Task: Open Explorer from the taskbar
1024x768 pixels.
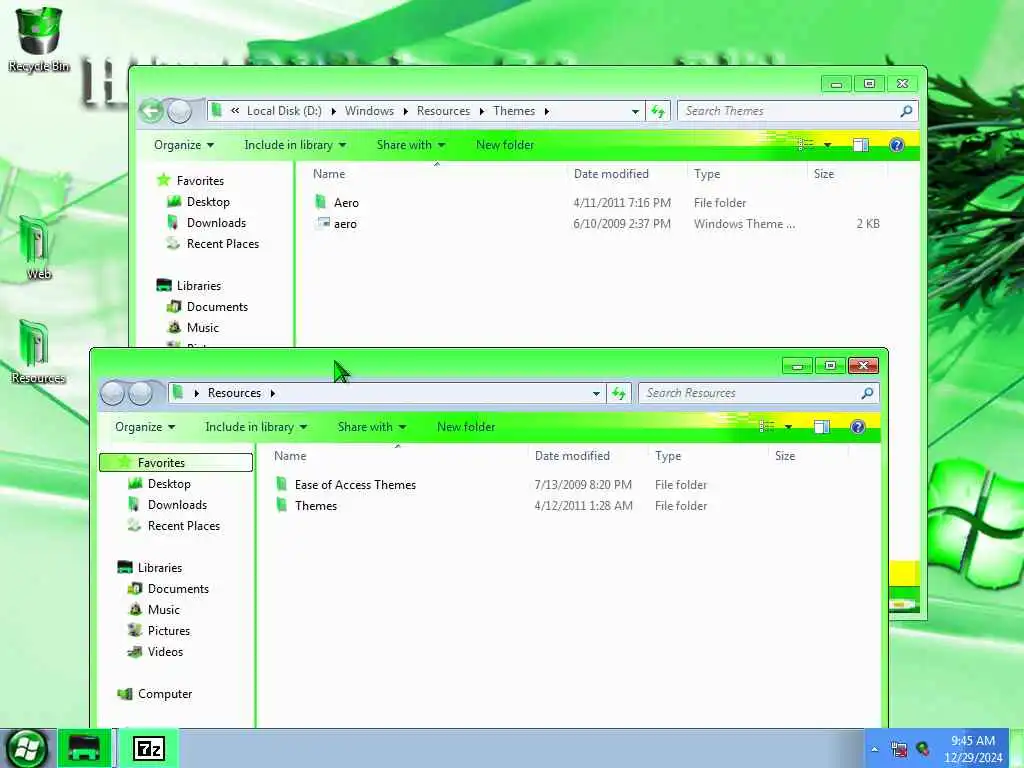Action: pyautogui.click(x=84, y=748)
